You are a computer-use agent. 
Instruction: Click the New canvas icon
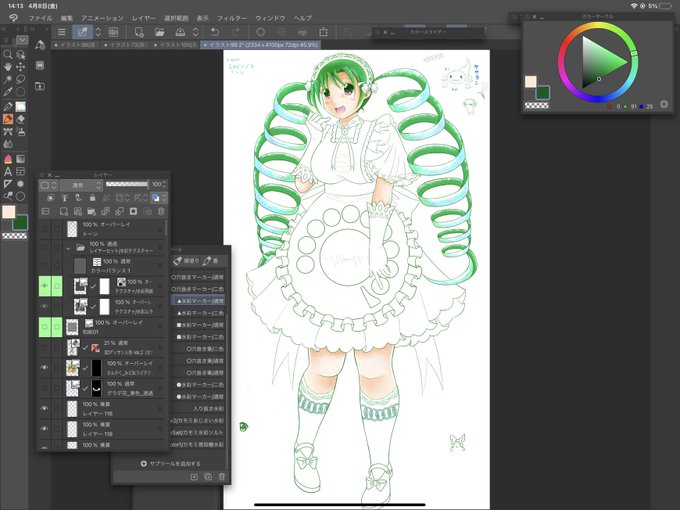pyautogui.click(x=139, y=32)
